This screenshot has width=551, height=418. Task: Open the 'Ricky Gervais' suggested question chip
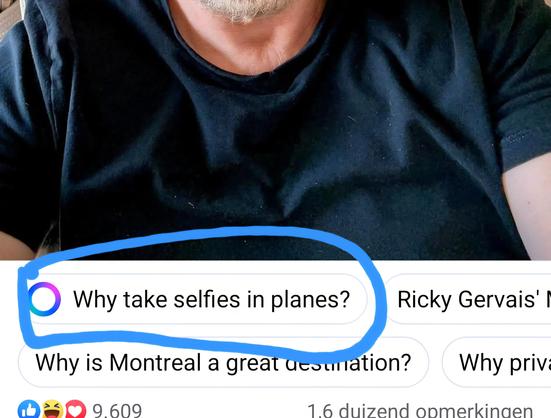(x=469, y=299)
